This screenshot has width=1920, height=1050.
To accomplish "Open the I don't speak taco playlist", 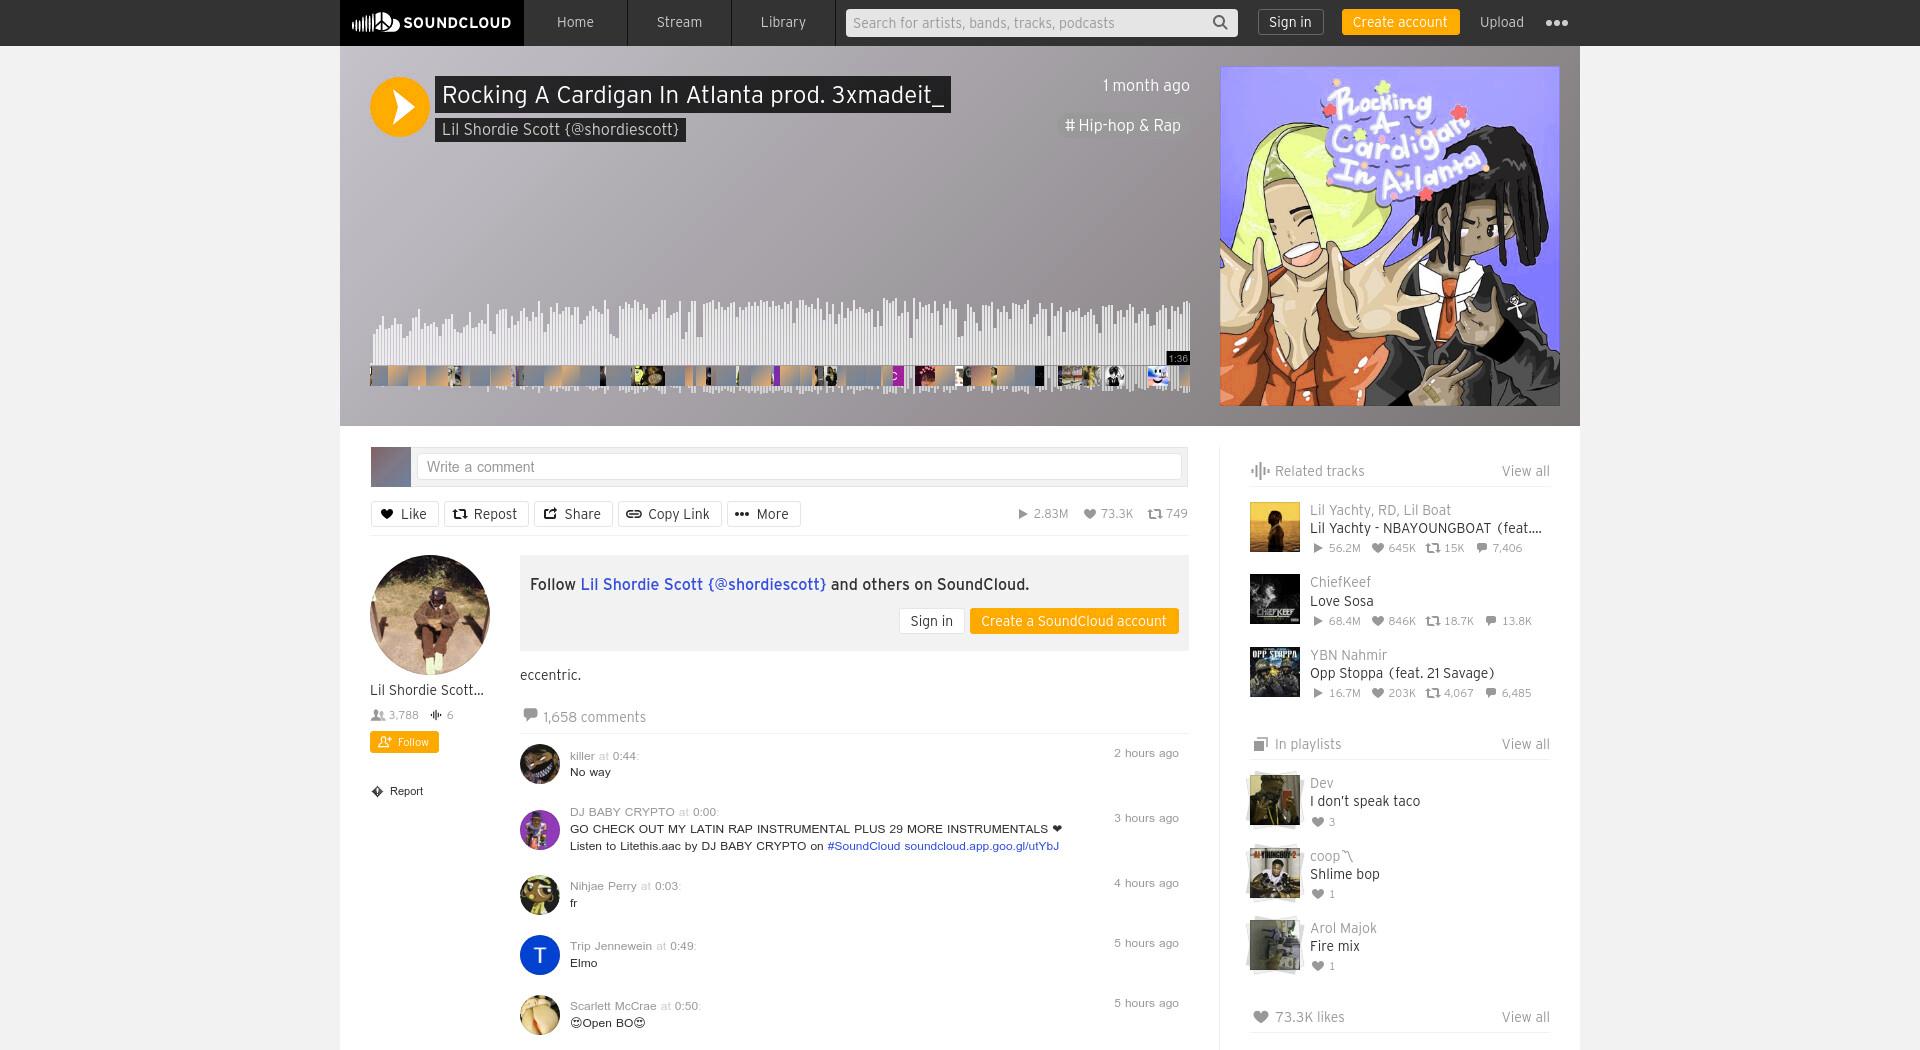I will [1365, 801].
